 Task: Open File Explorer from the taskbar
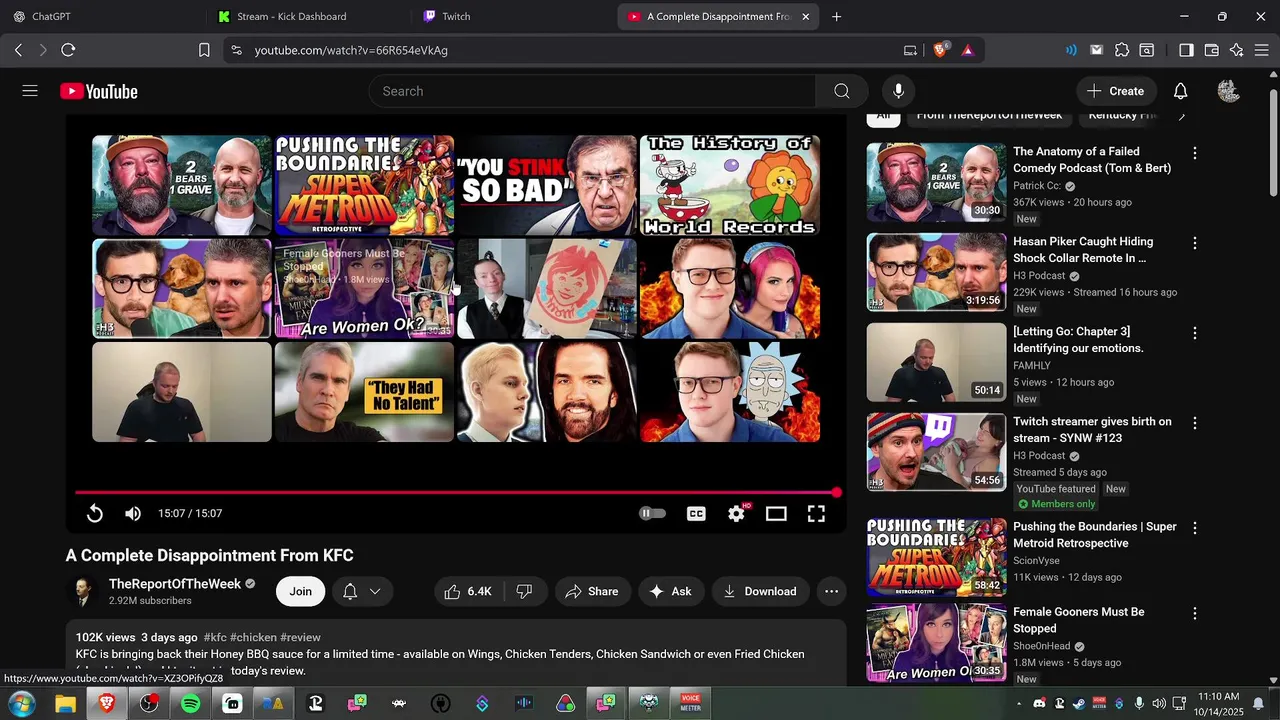pos(65,704)
